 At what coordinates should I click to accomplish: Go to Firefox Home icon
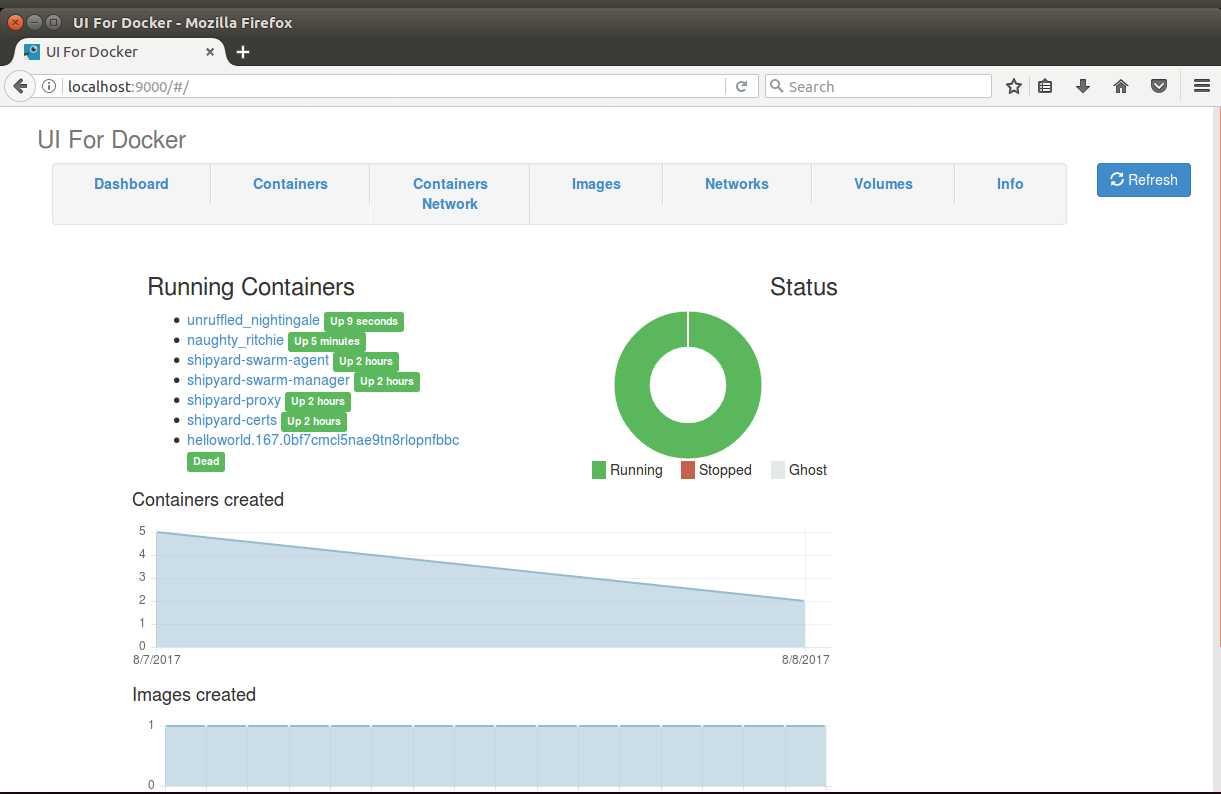[1121, 86]
